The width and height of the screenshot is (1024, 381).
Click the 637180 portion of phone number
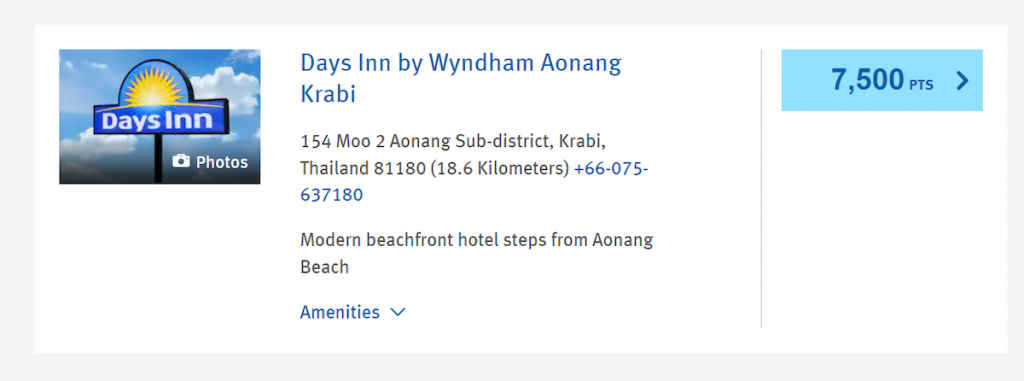point(332,195)
